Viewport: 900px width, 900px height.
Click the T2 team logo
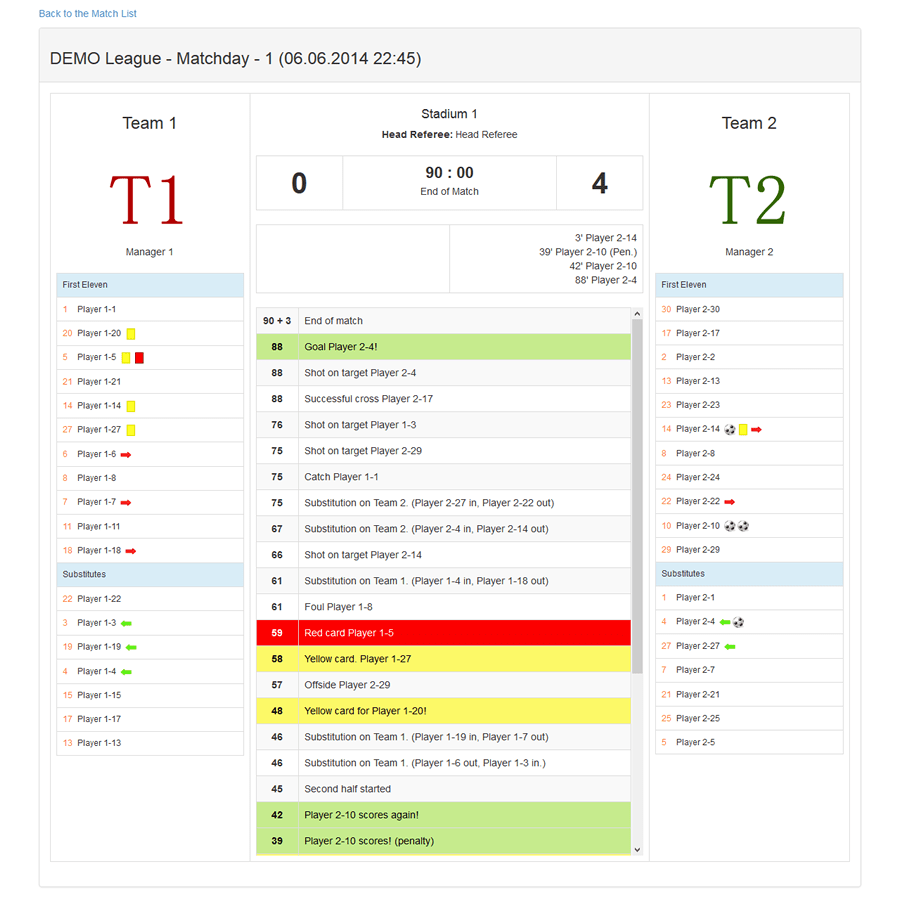(x=748, y=200)
